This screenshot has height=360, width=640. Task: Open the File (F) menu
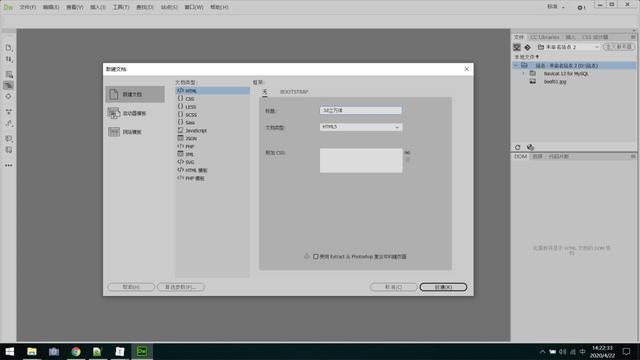[28, 7]
